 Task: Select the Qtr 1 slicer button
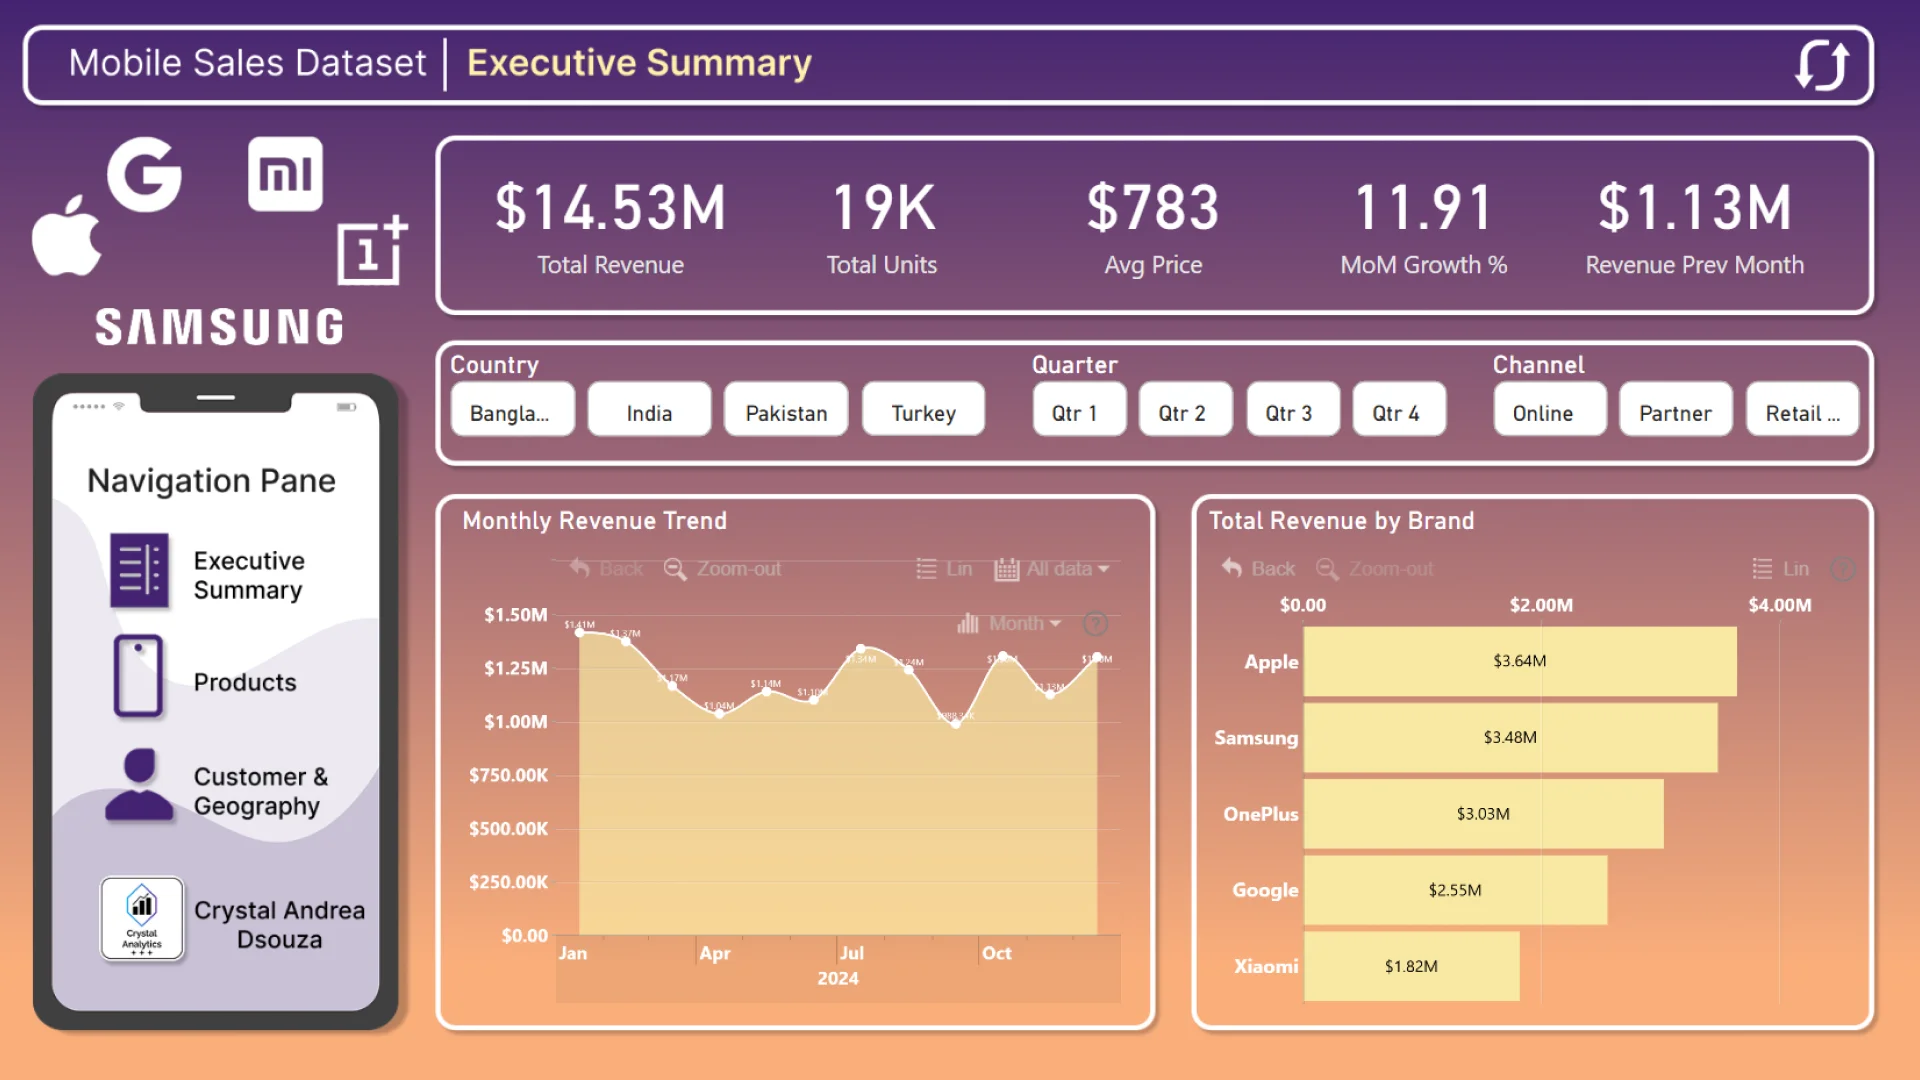(1079, 409)
